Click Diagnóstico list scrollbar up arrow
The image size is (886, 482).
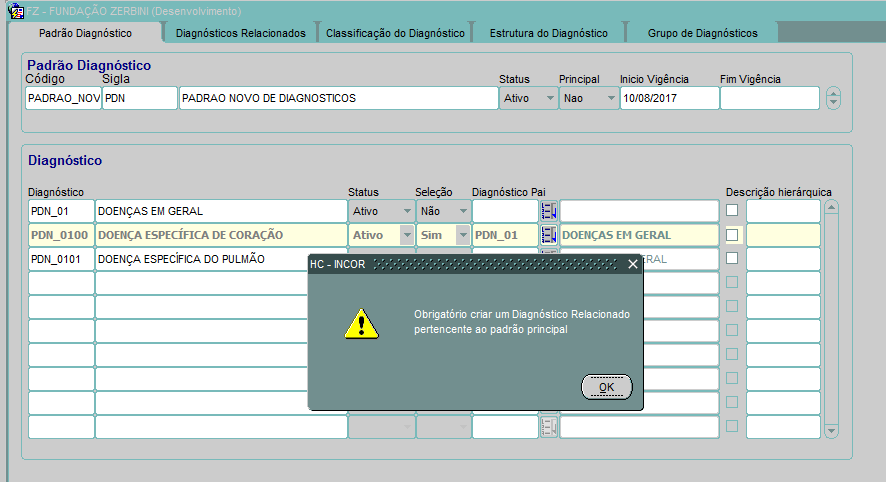pyautogui.click(x=831, y=207)
